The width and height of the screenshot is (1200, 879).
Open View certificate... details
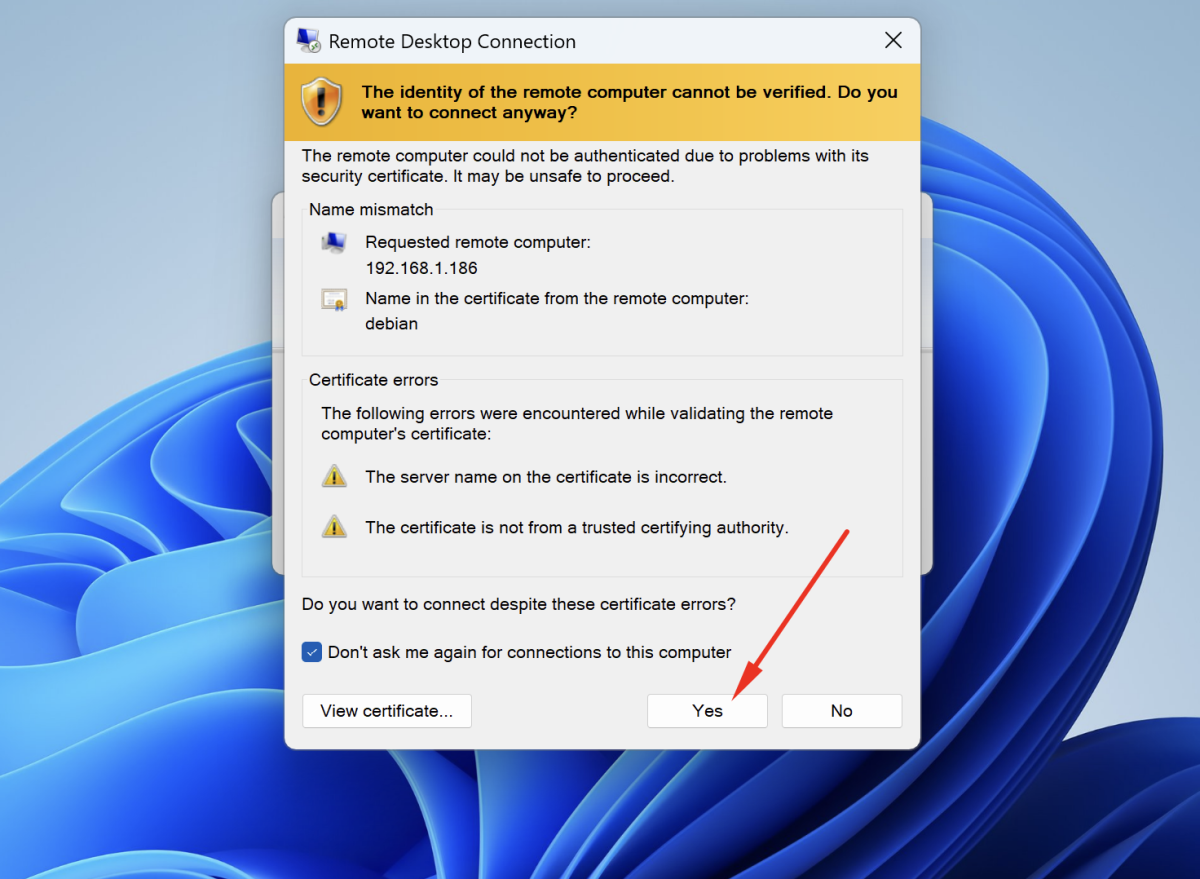point(386,711)
